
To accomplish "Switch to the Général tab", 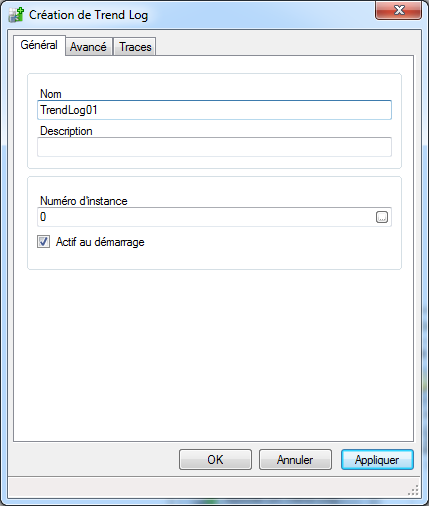I will (39, 45).
